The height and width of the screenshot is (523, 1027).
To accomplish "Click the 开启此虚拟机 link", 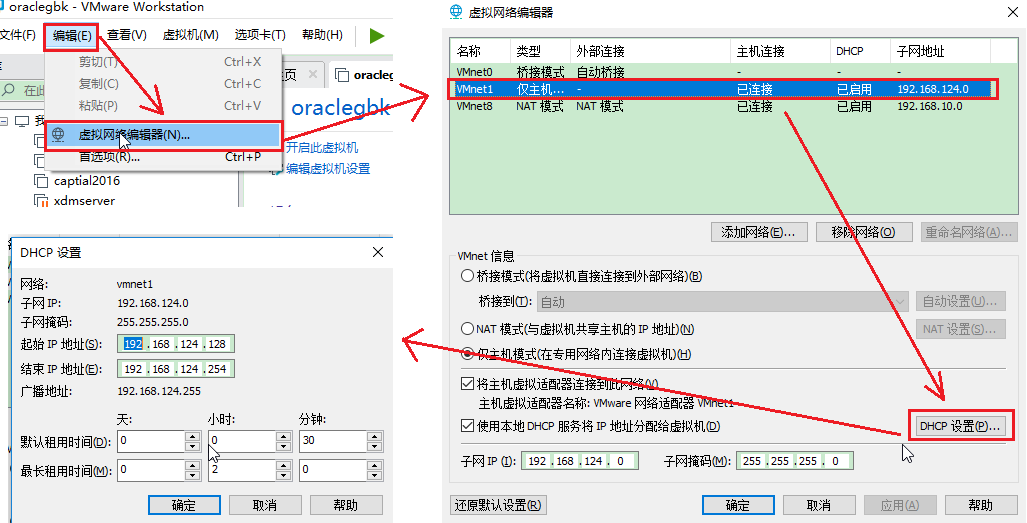I will coord(322,148).
